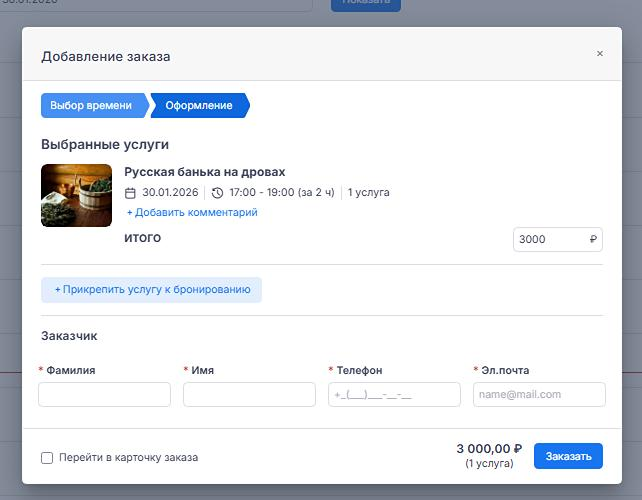Focus the ИТОГО price field

coord(549,239)
